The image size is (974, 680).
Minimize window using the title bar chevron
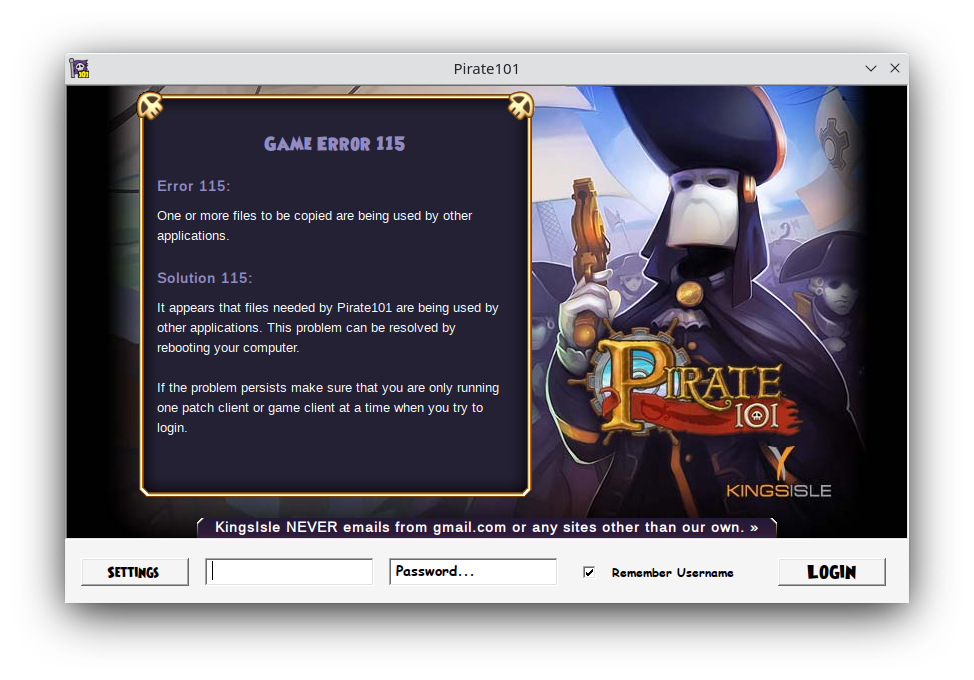click(871, 69)
